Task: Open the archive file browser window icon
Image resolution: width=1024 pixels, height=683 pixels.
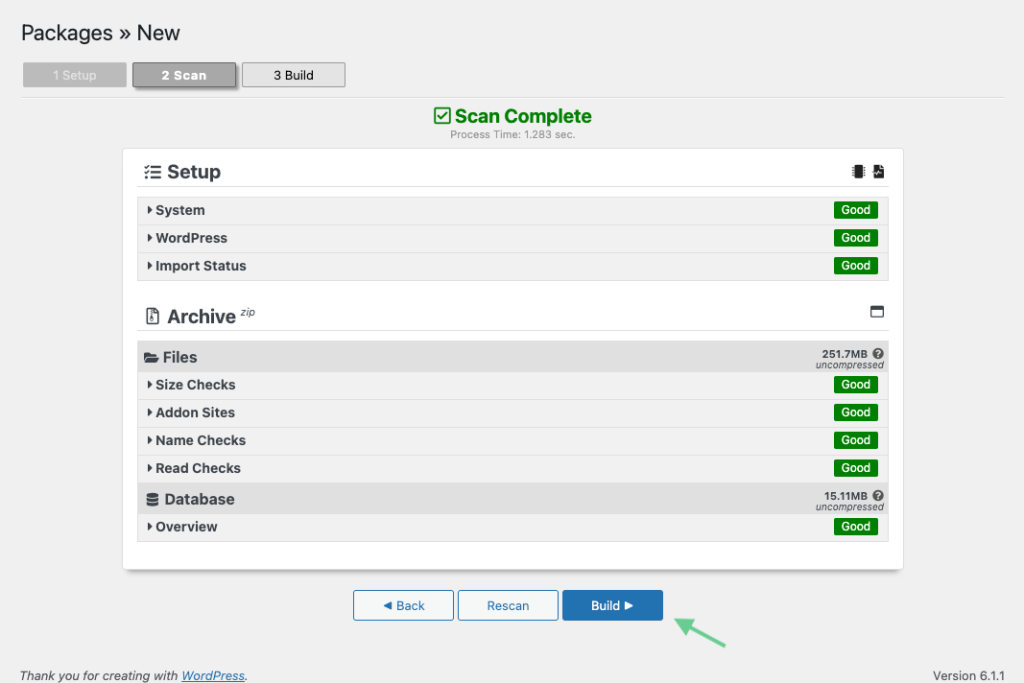Action: pyautogui.click(x=877, y=312)
